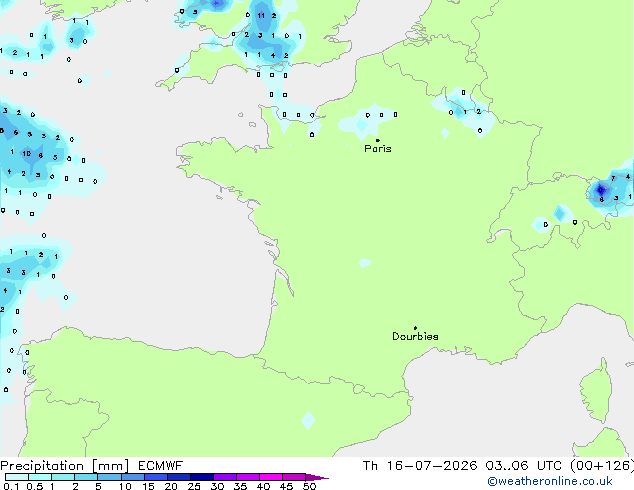Screen dimensions: 634x490
Task: Click the 10 mm precipitation value over Atlantic
Action: tap(27, 154)
